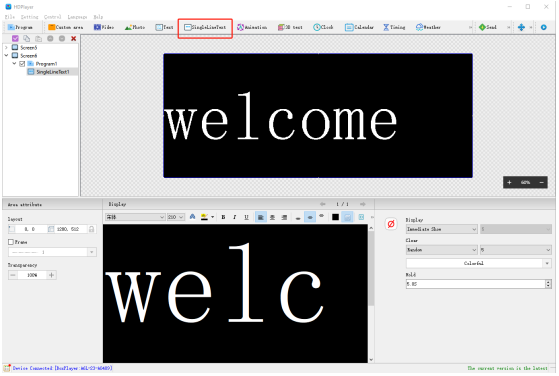The image size is (559, 376).
Task: Click the blue cross-arrows move icon
Action: click(x=521, y=27)
